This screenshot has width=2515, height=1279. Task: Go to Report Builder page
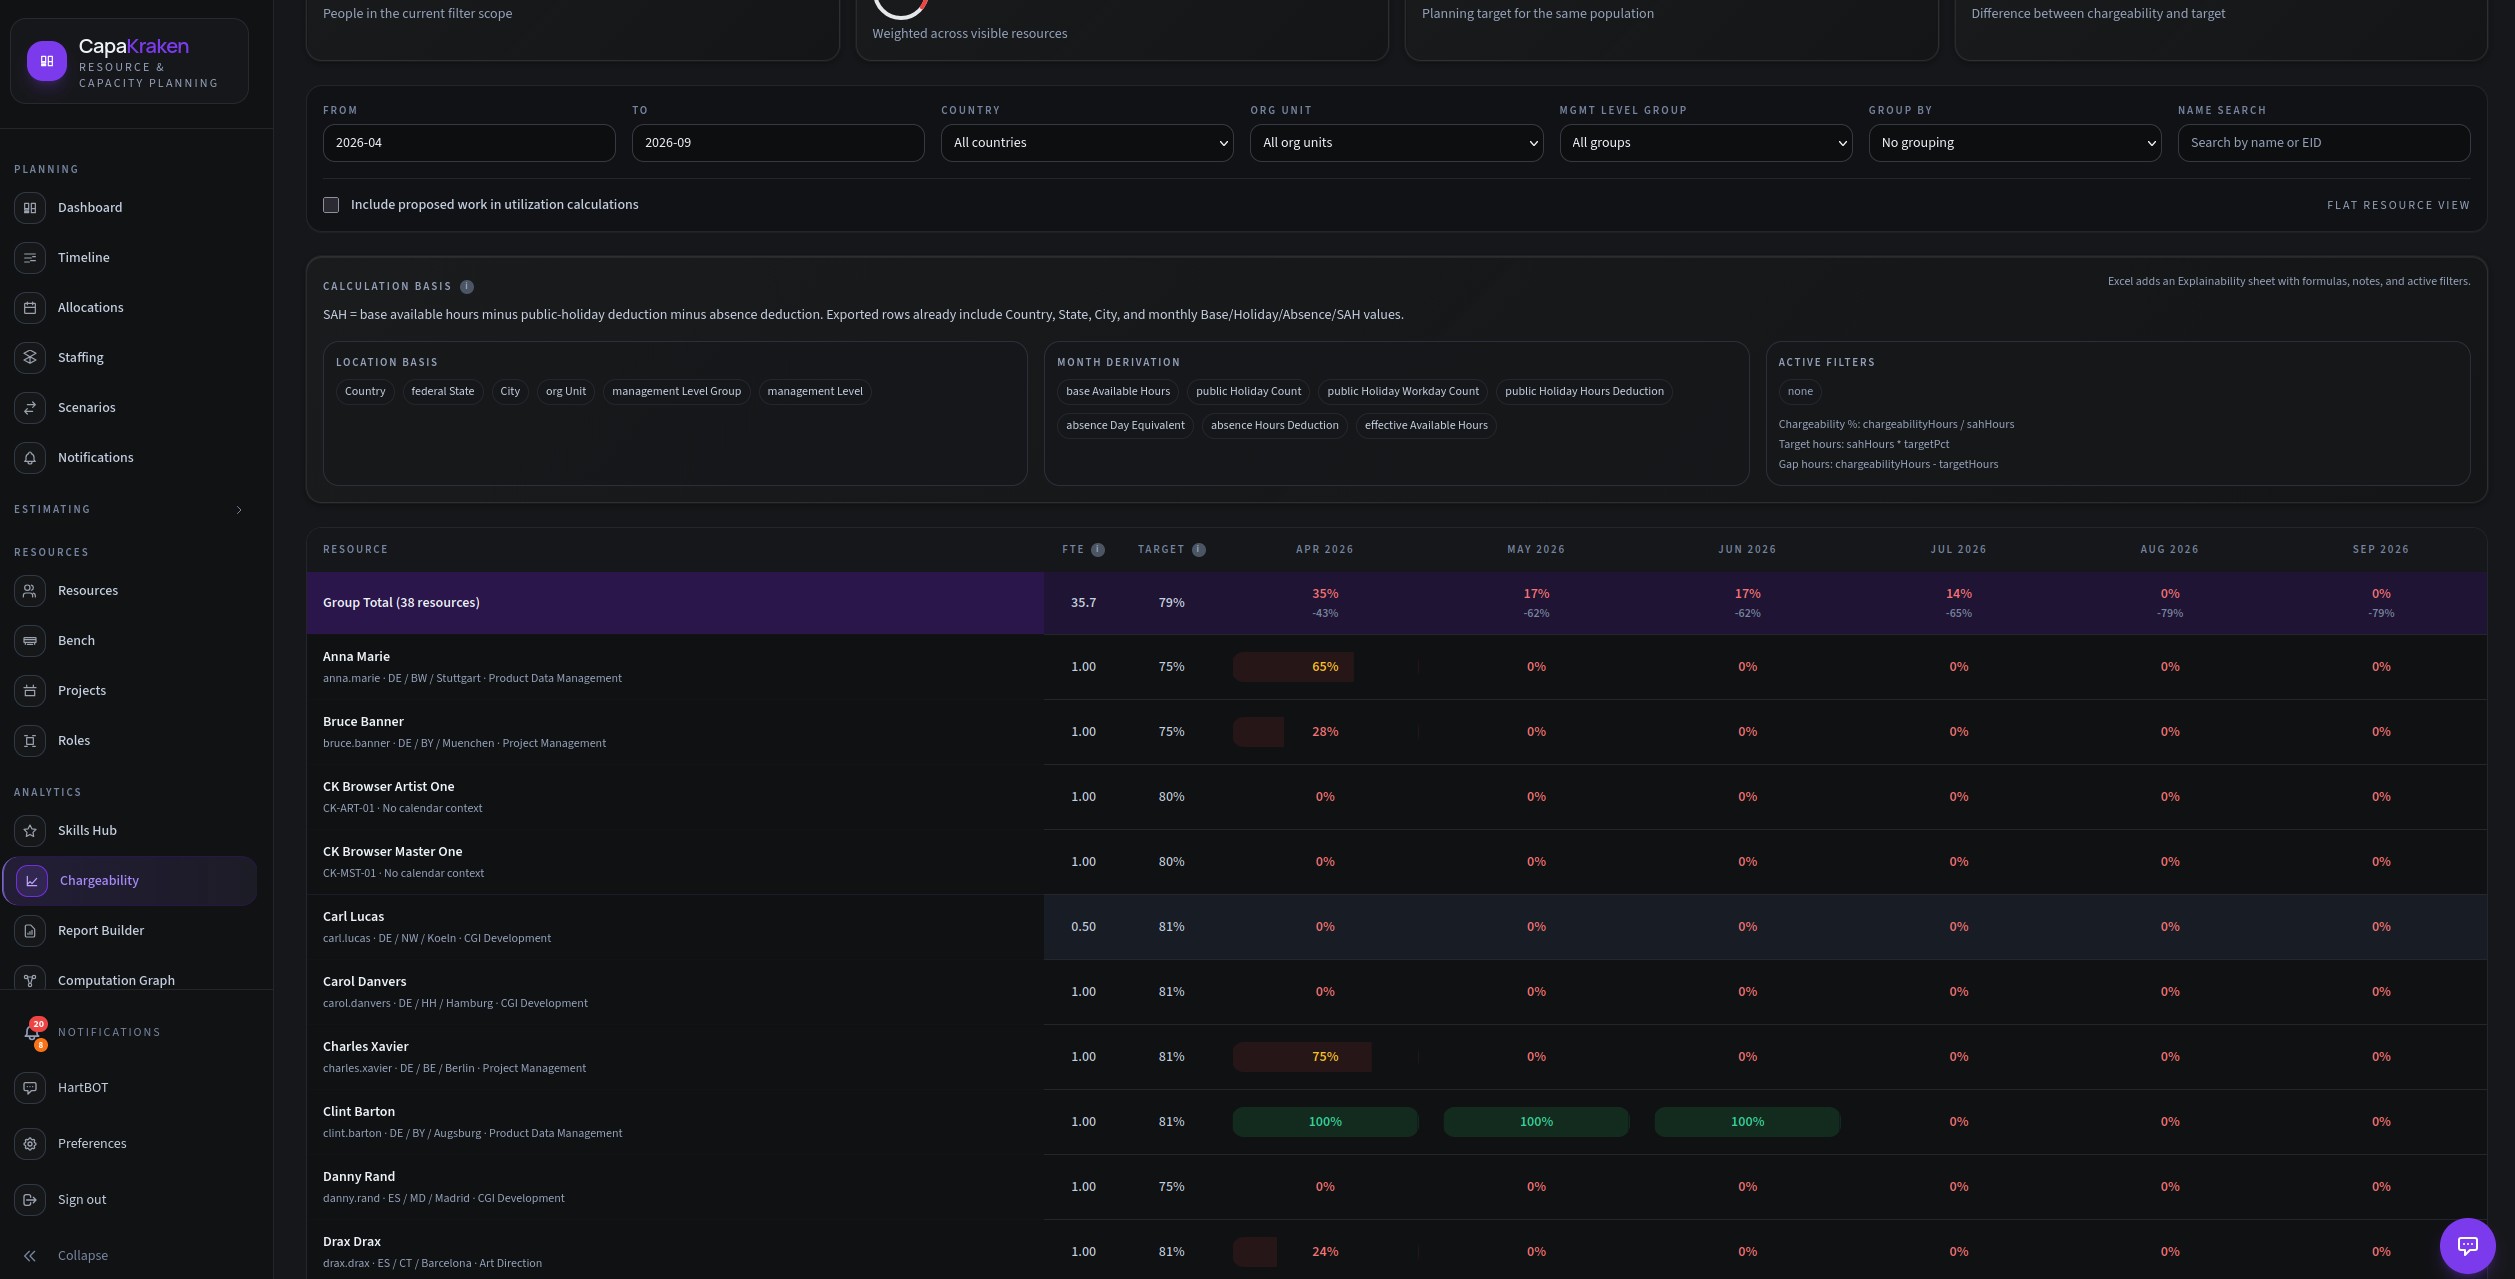tap(101, 931)
